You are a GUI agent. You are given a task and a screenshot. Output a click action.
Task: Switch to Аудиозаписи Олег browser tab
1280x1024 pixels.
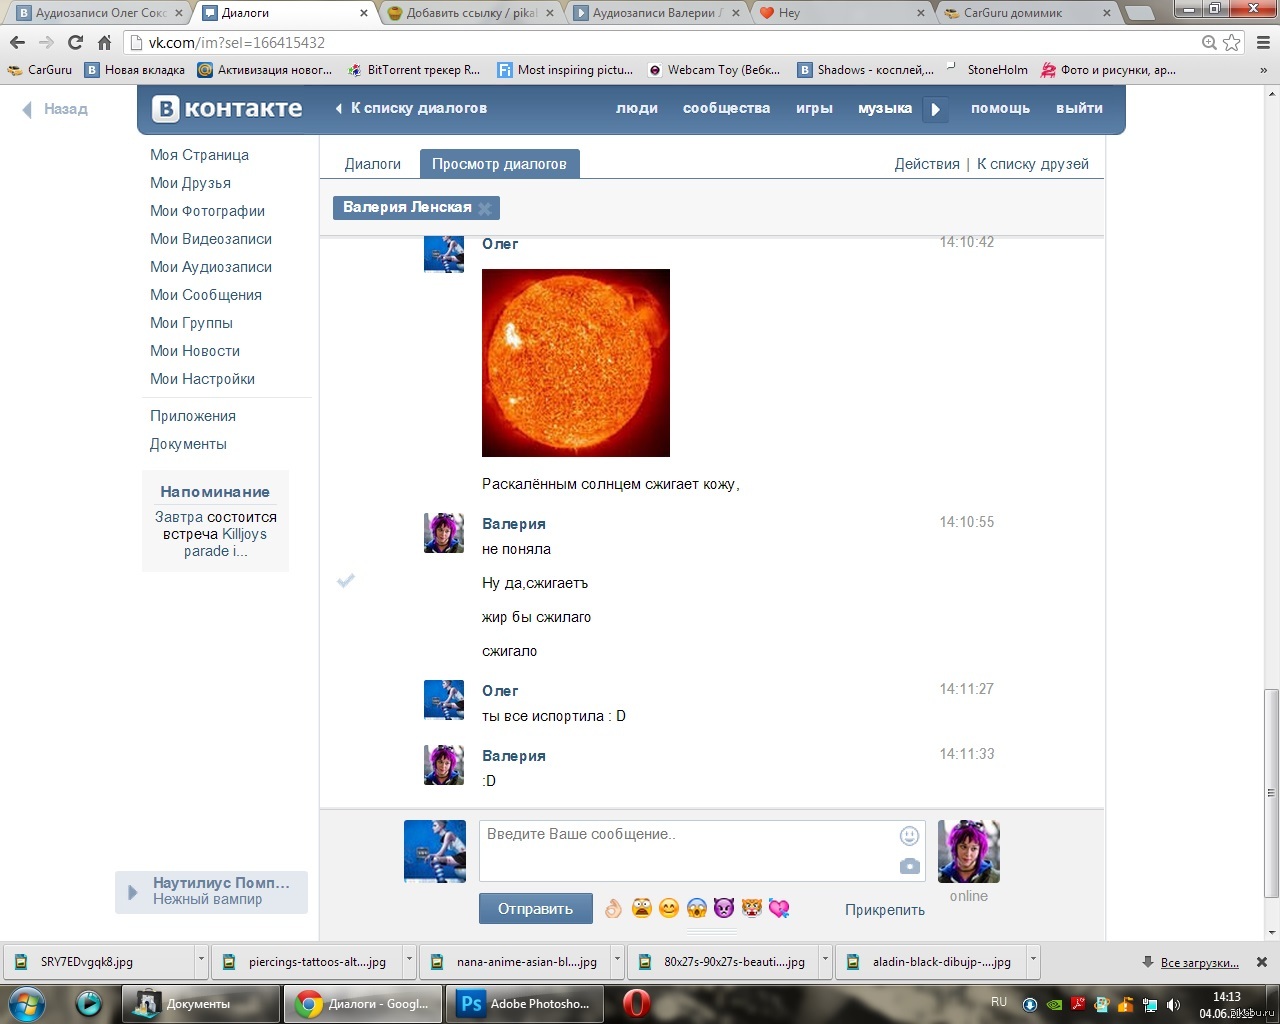pos(100,13)
